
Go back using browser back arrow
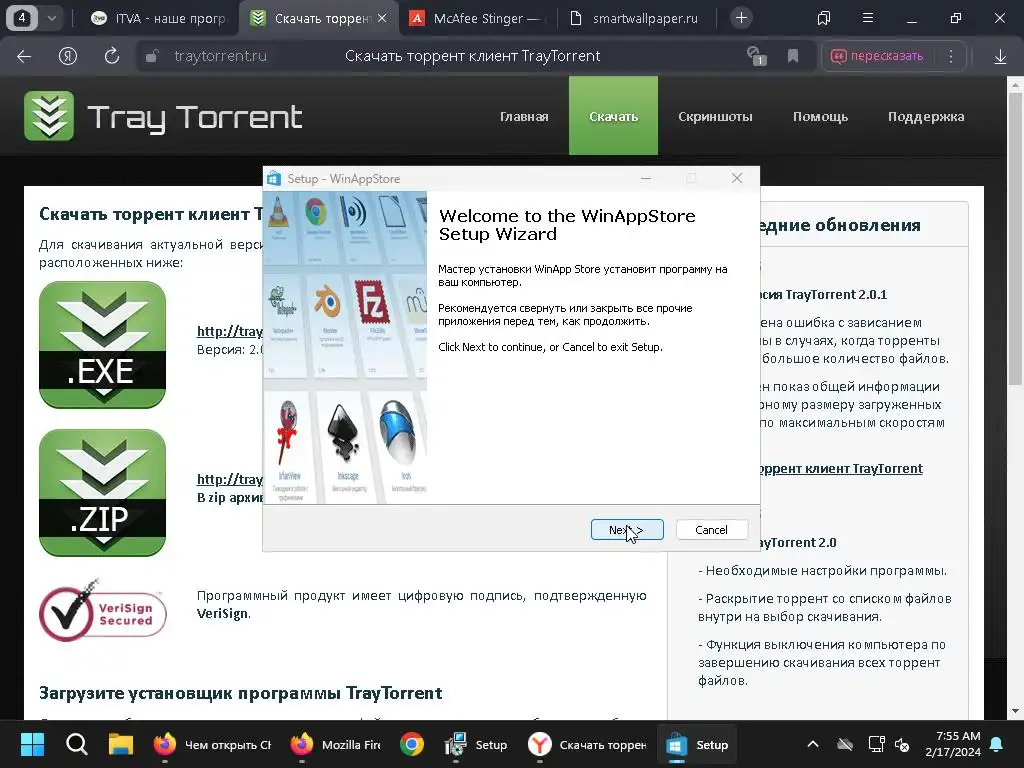pos(24,56)
